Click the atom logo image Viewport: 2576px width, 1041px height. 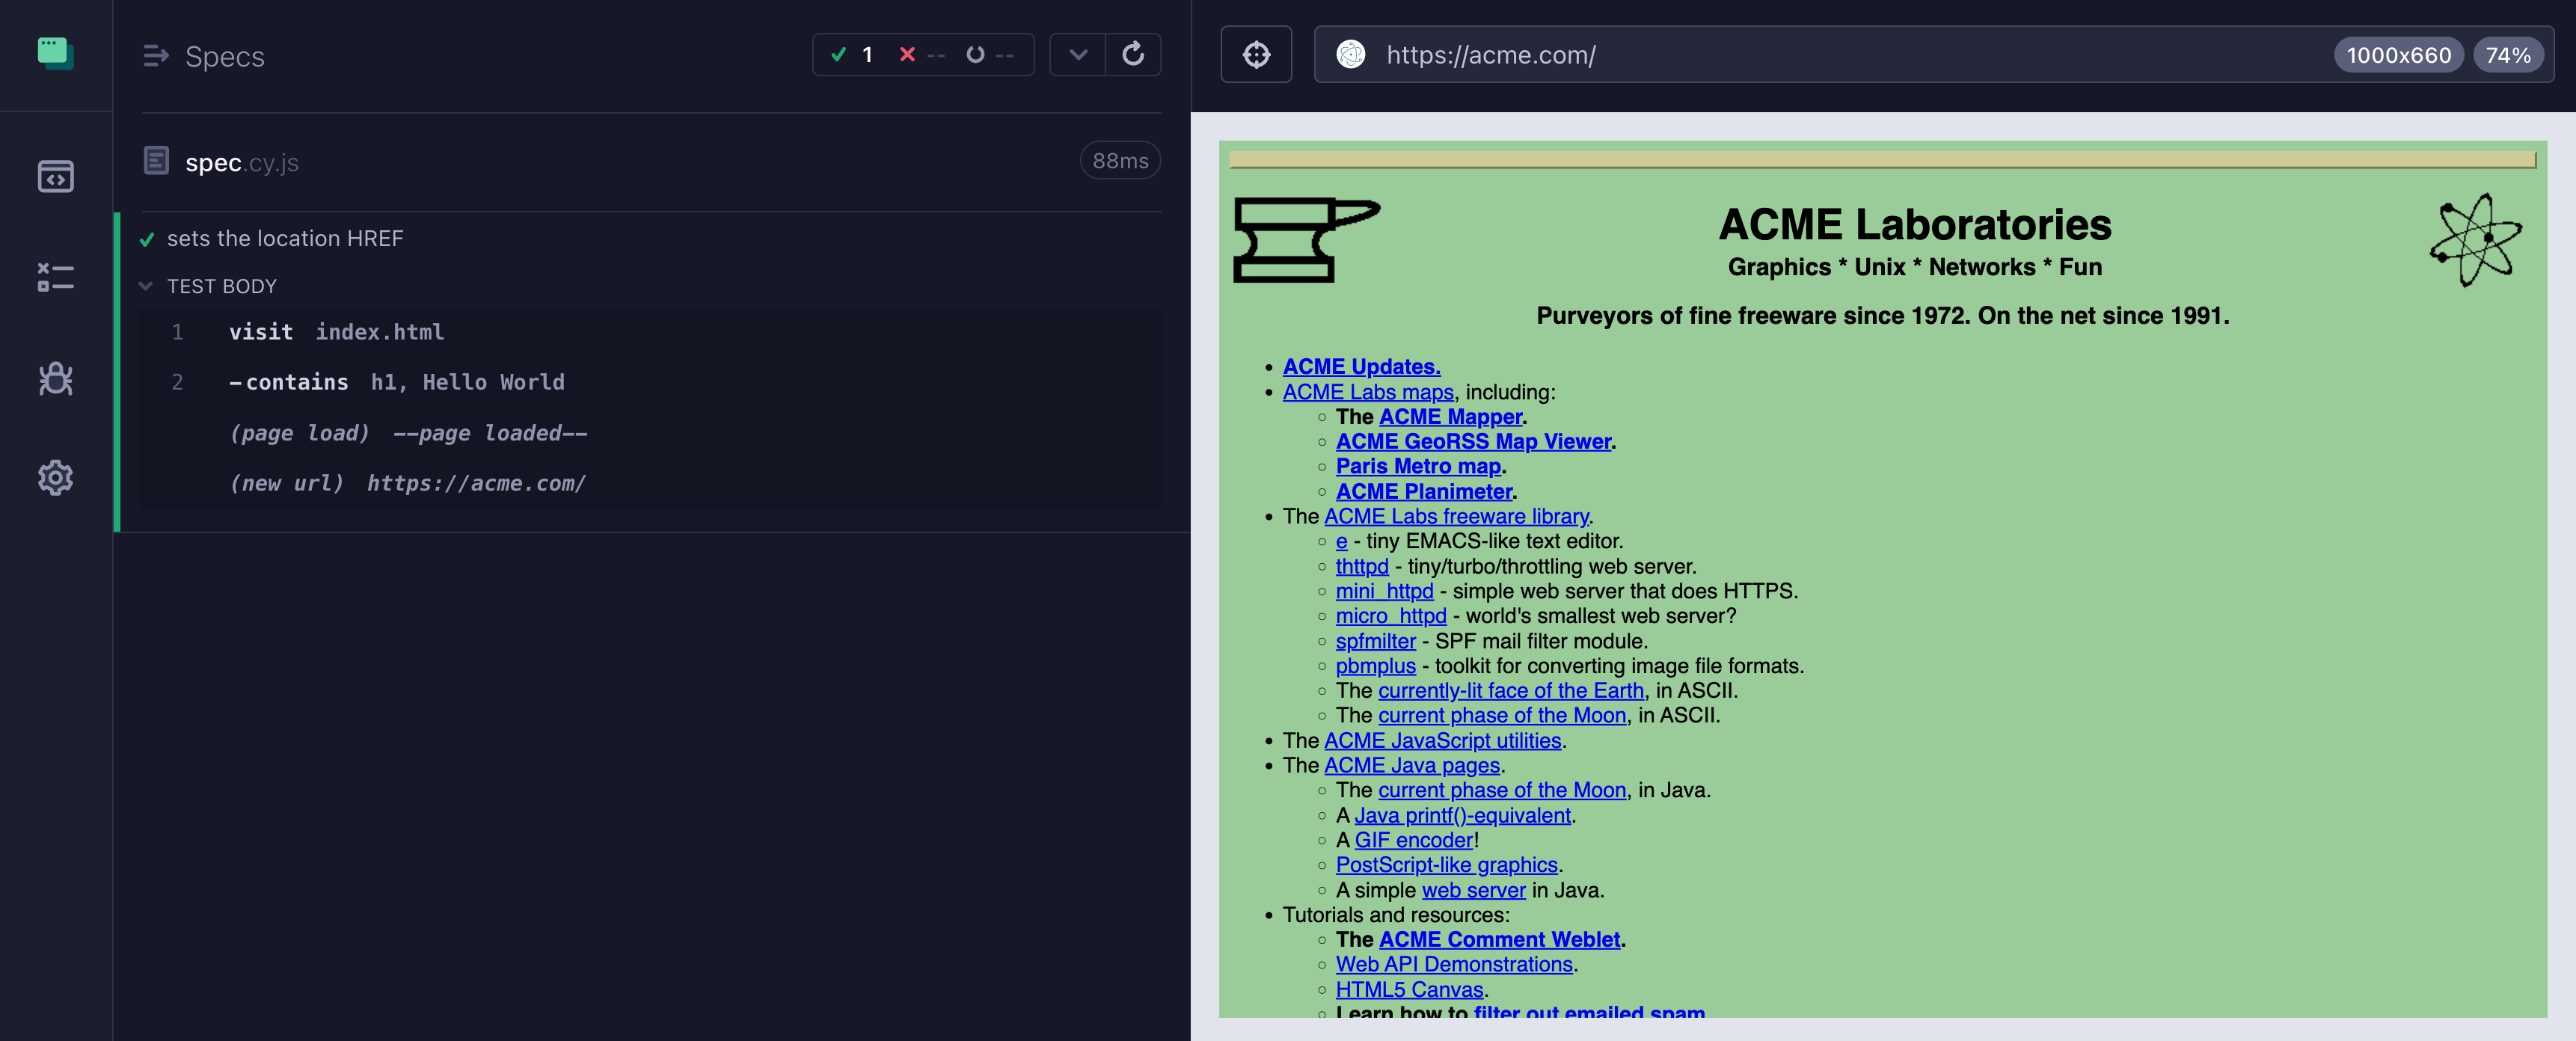2476,240
